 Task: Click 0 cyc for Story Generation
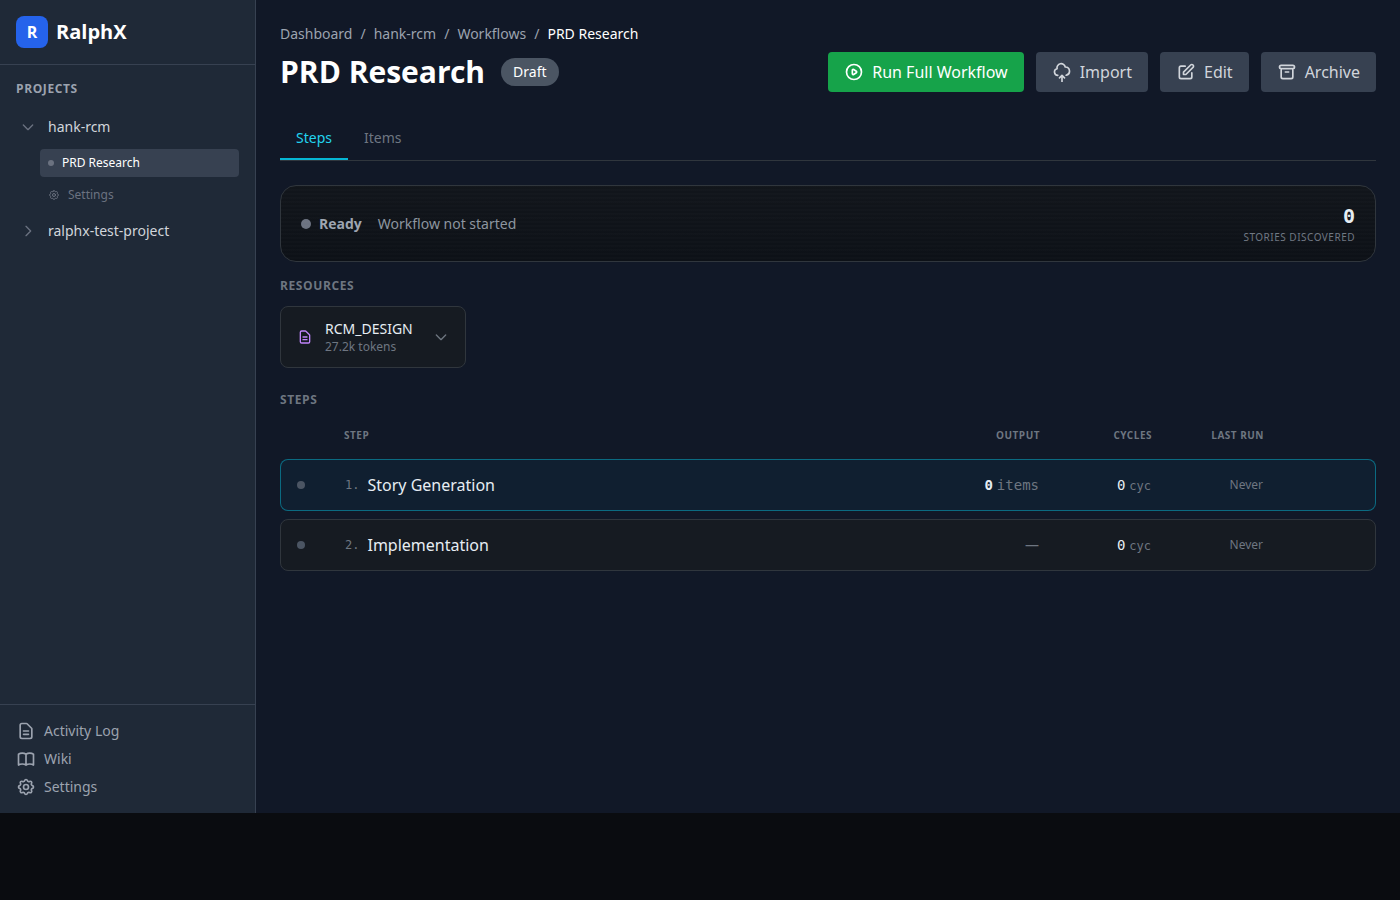pyautogui.click(x=1134, y=485)
